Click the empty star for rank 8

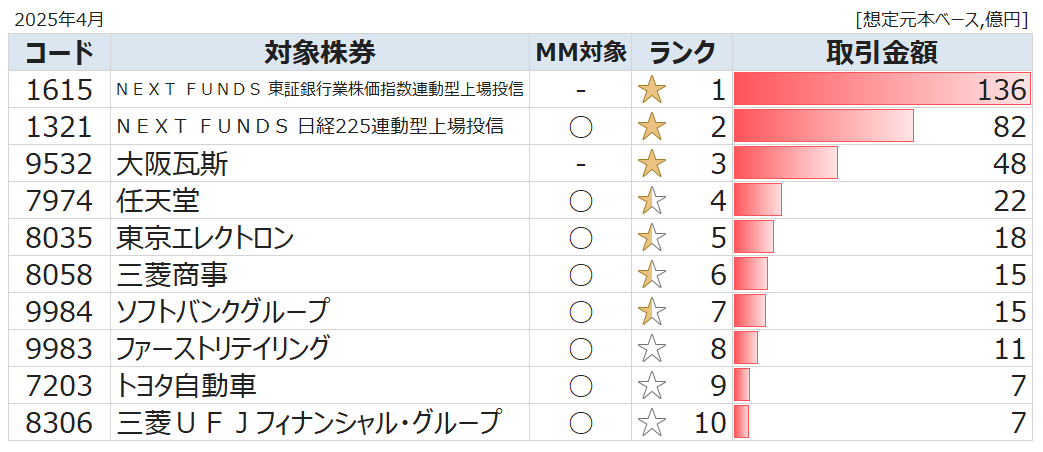(x=652, y=349)
